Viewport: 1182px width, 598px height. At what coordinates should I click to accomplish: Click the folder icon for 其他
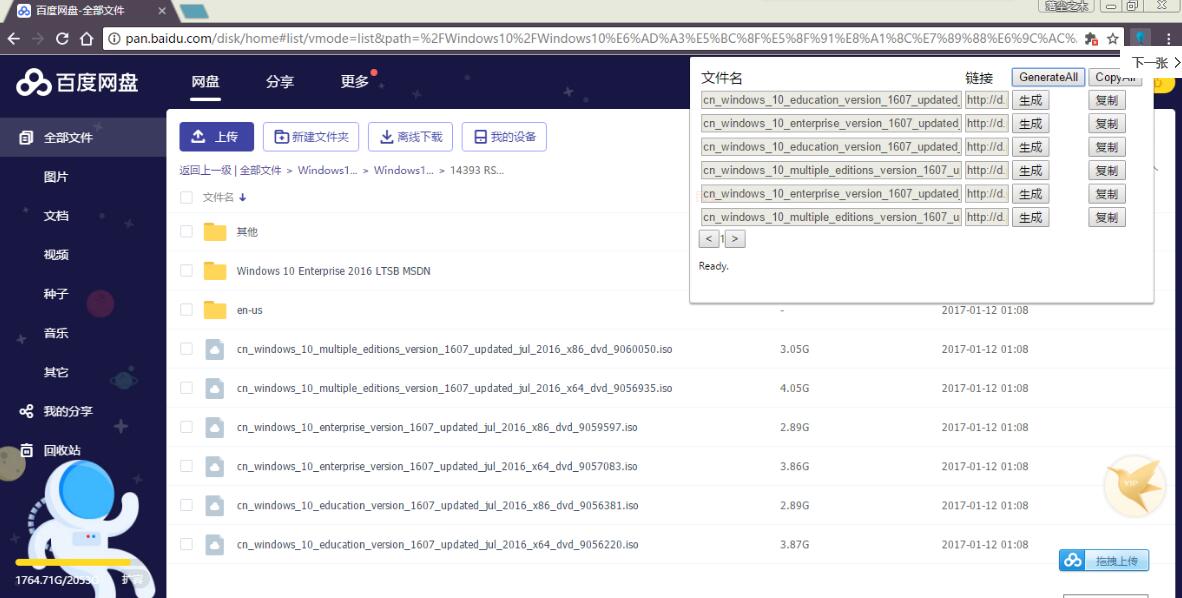point(215,232)
